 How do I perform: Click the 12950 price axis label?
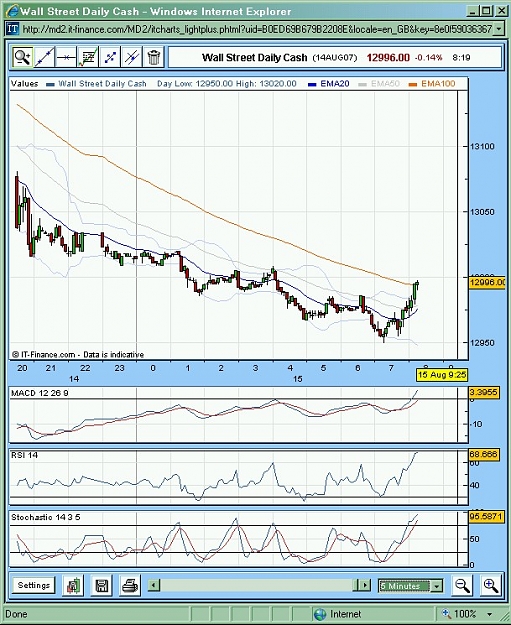pos(482,343)
